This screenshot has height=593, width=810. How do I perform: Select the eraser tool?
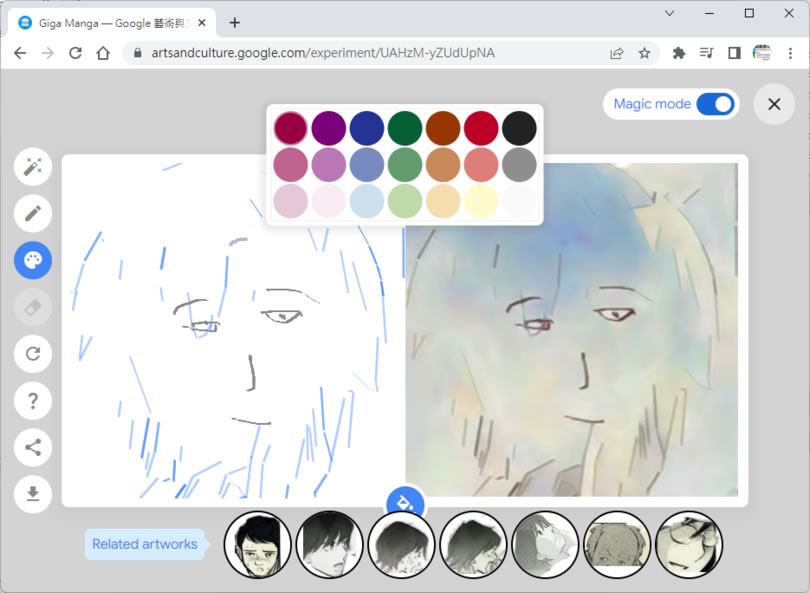point(33,307)
